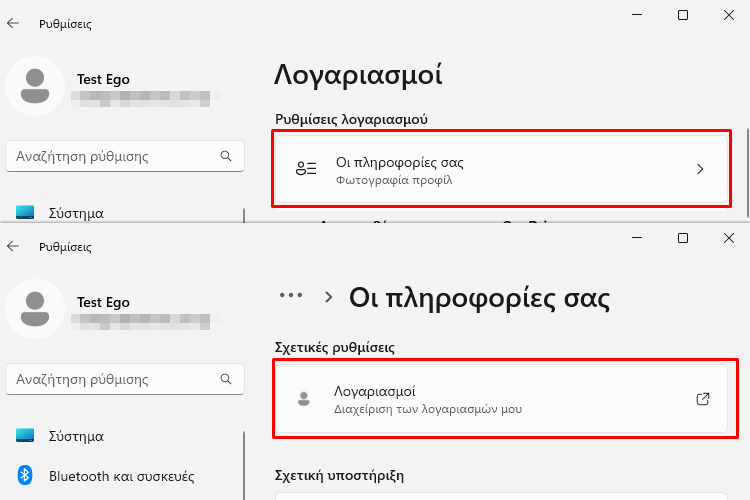Click Αναζήτηση ρύθμισης field in the Λογαριασμοί page window
Image resolution: width=750 pixels, height=500 pixels.
[x=125, y=156]
